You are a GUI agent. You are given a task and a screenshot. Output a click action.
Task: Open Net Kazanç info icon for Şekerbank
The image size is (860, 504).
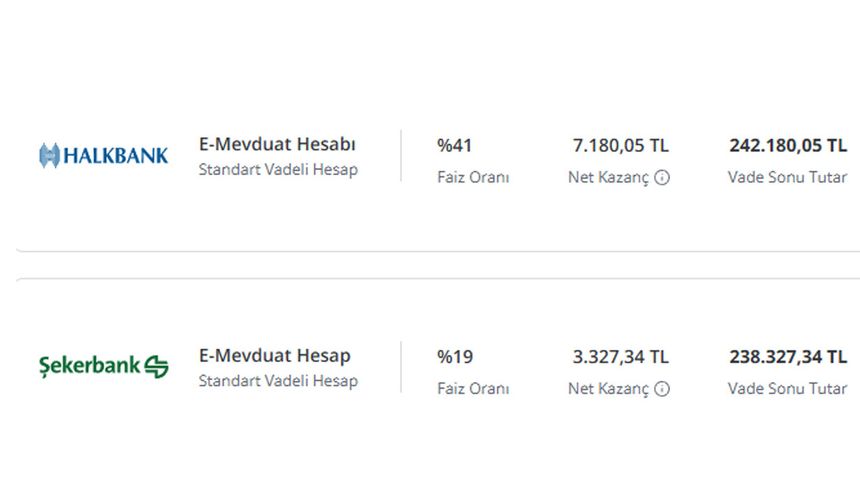(662, 389)
